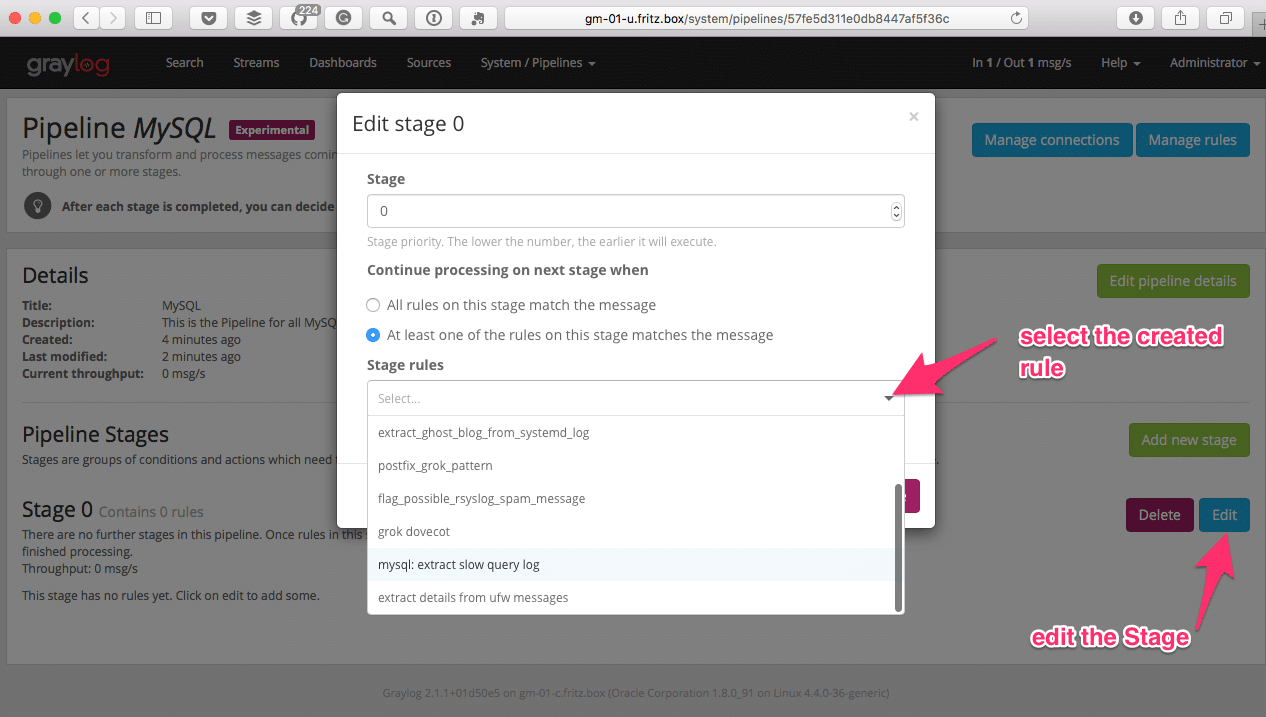Click the Pocket extension icon
The image size is (1266, 717).
pyautogui.click(x=208, y=18)
